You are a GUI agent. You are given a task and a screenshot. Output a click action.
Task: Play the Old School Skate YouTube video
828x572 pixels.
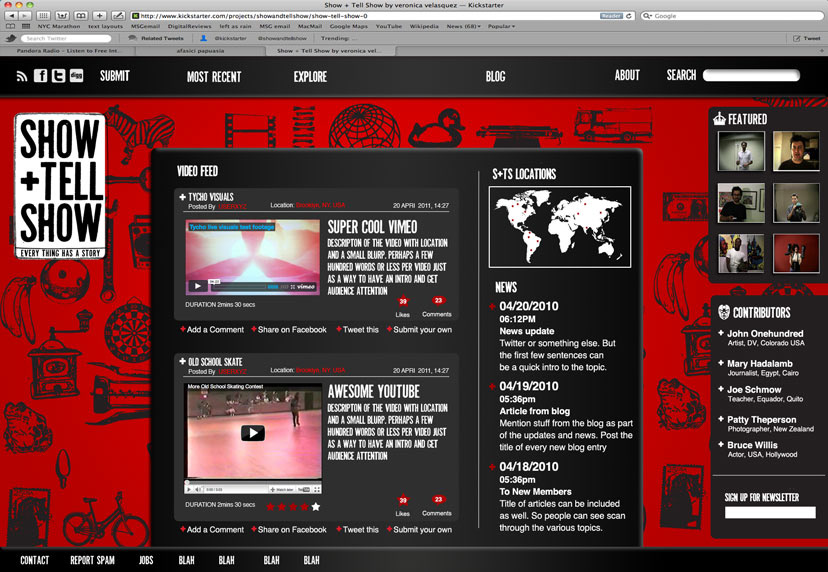(x=253, y=433)
